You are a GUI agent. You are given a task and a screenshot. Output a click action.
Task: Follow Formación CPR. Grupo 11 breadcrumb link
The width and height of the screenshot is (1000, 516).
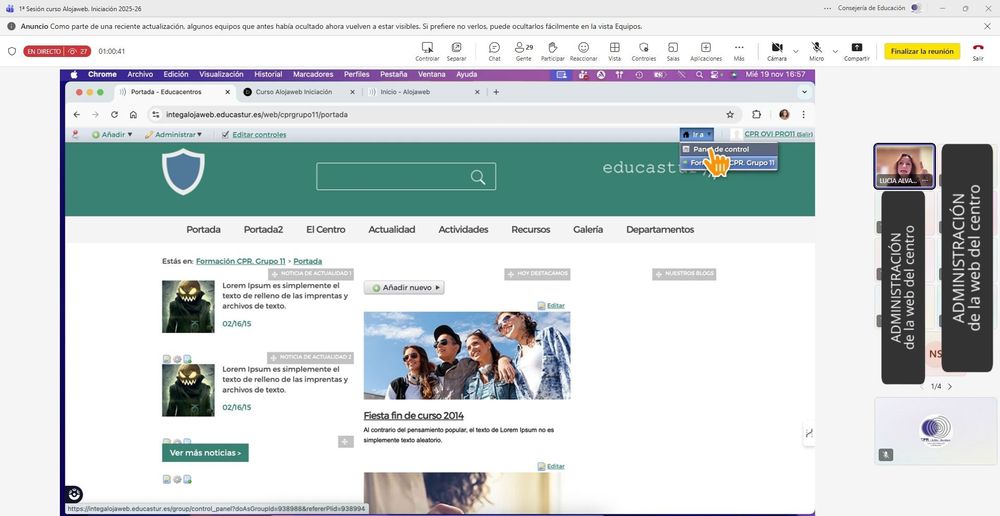click(x=240, y=262)
